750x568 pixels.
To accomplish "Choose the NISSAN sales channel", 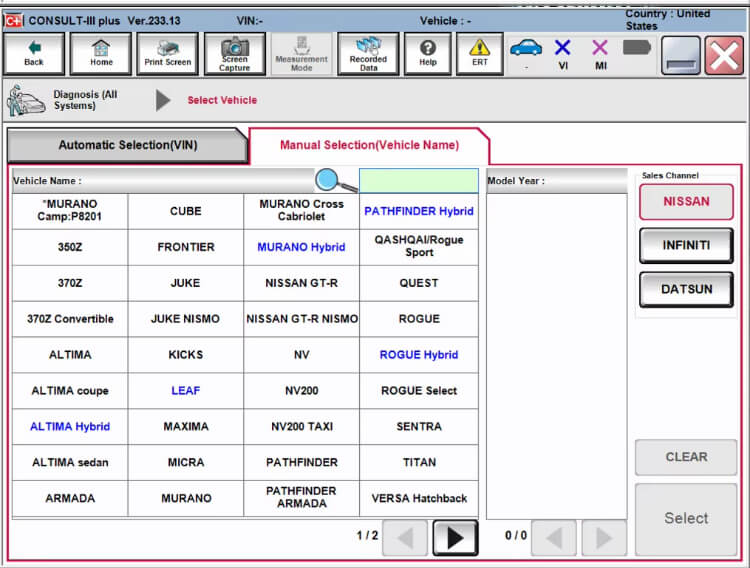I will coord(686,201).
